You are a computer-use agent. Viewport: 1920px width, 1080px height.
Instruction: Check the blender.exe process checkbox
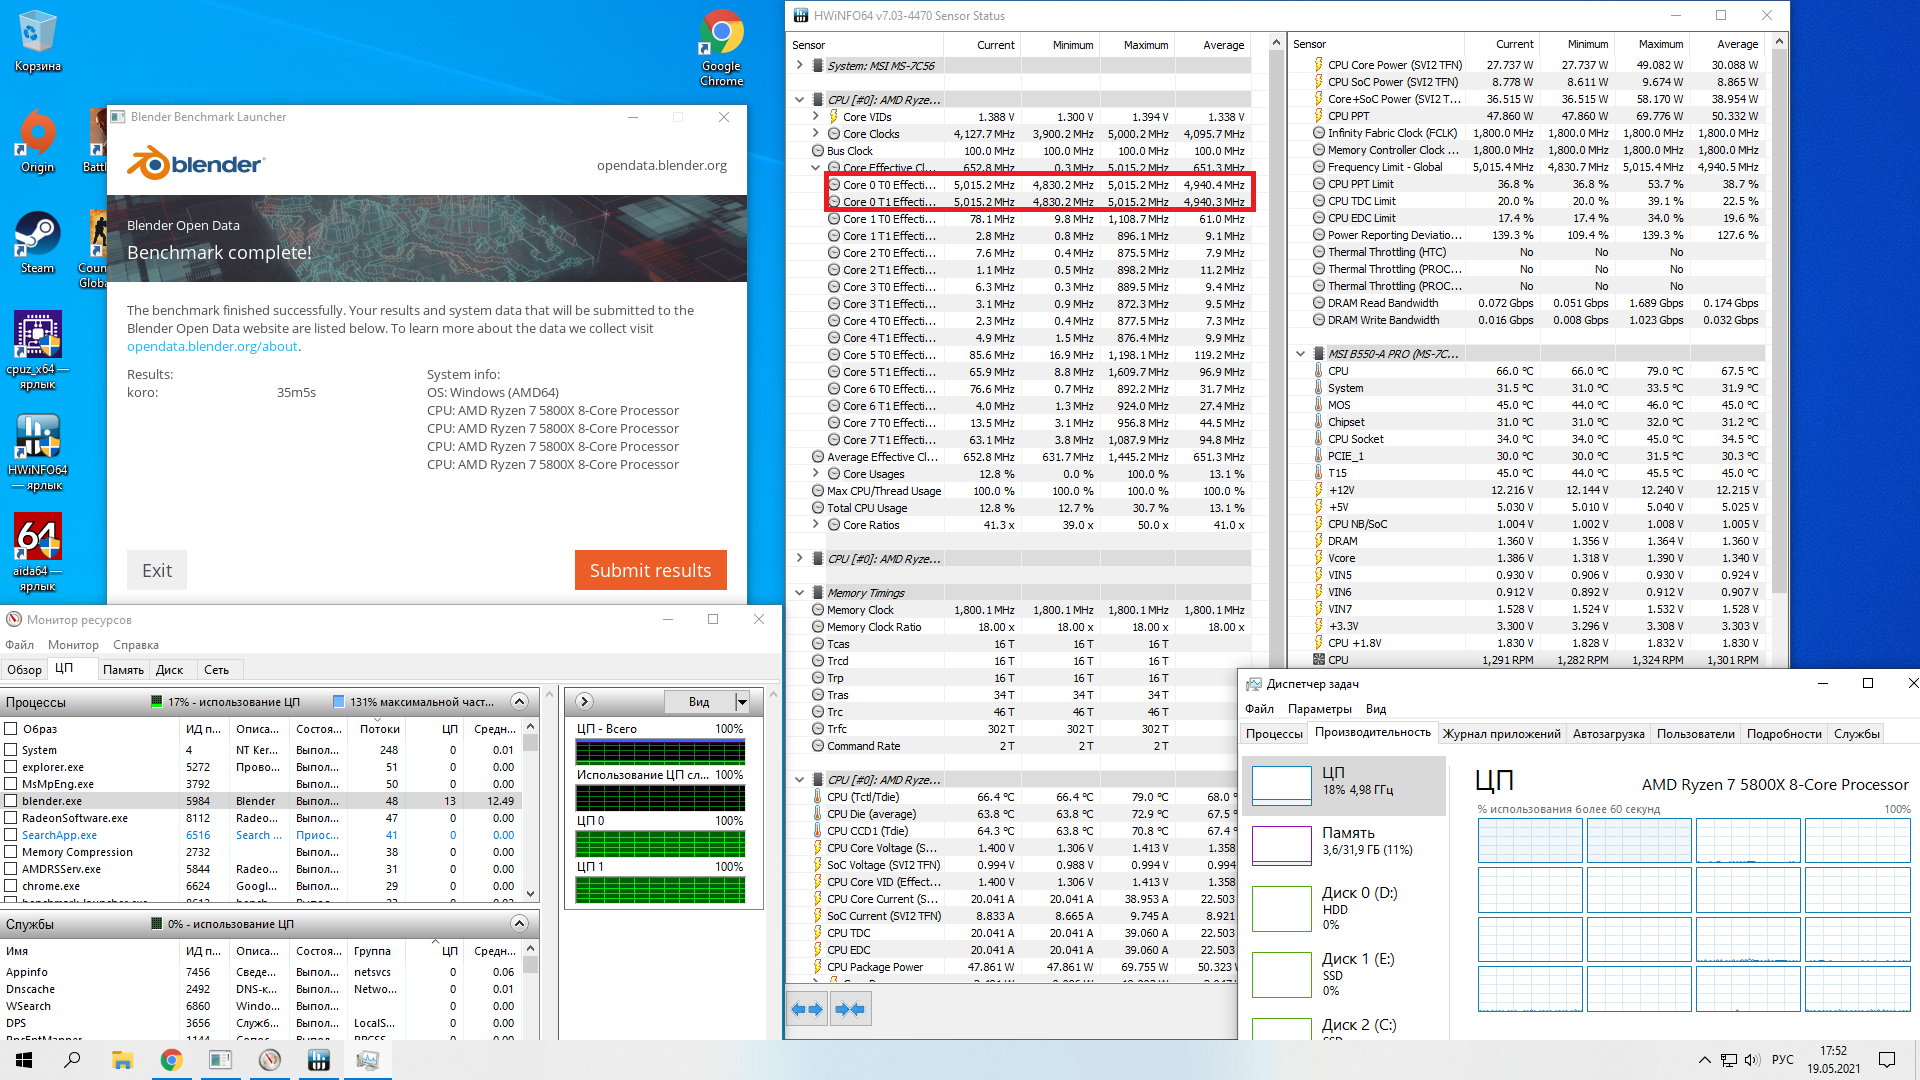point(11,801)
